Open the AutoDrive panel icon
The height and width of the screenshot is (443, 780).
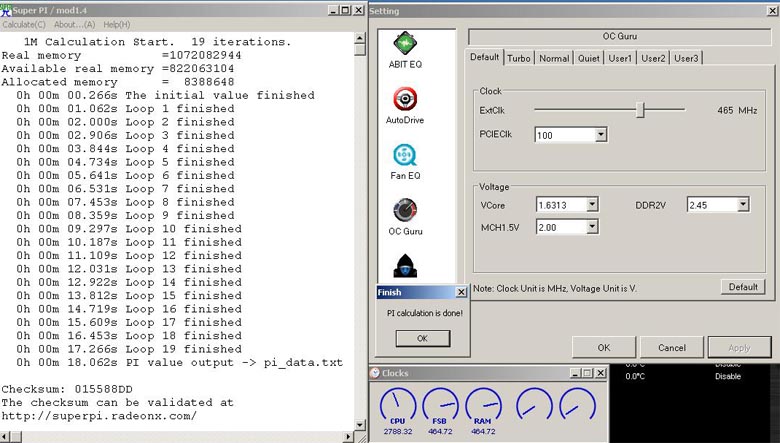405,99
